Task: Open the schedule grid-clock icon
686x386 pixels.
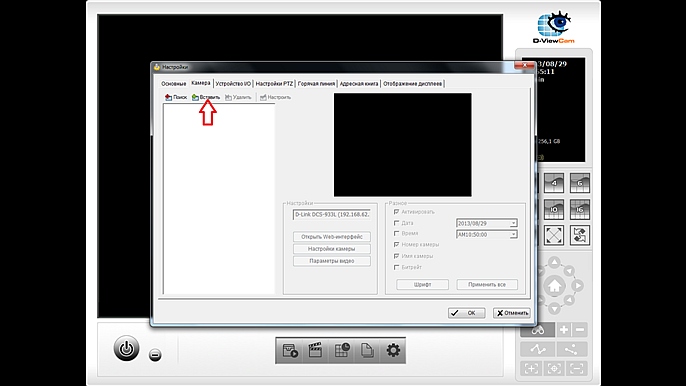Action: coord(342,350)
